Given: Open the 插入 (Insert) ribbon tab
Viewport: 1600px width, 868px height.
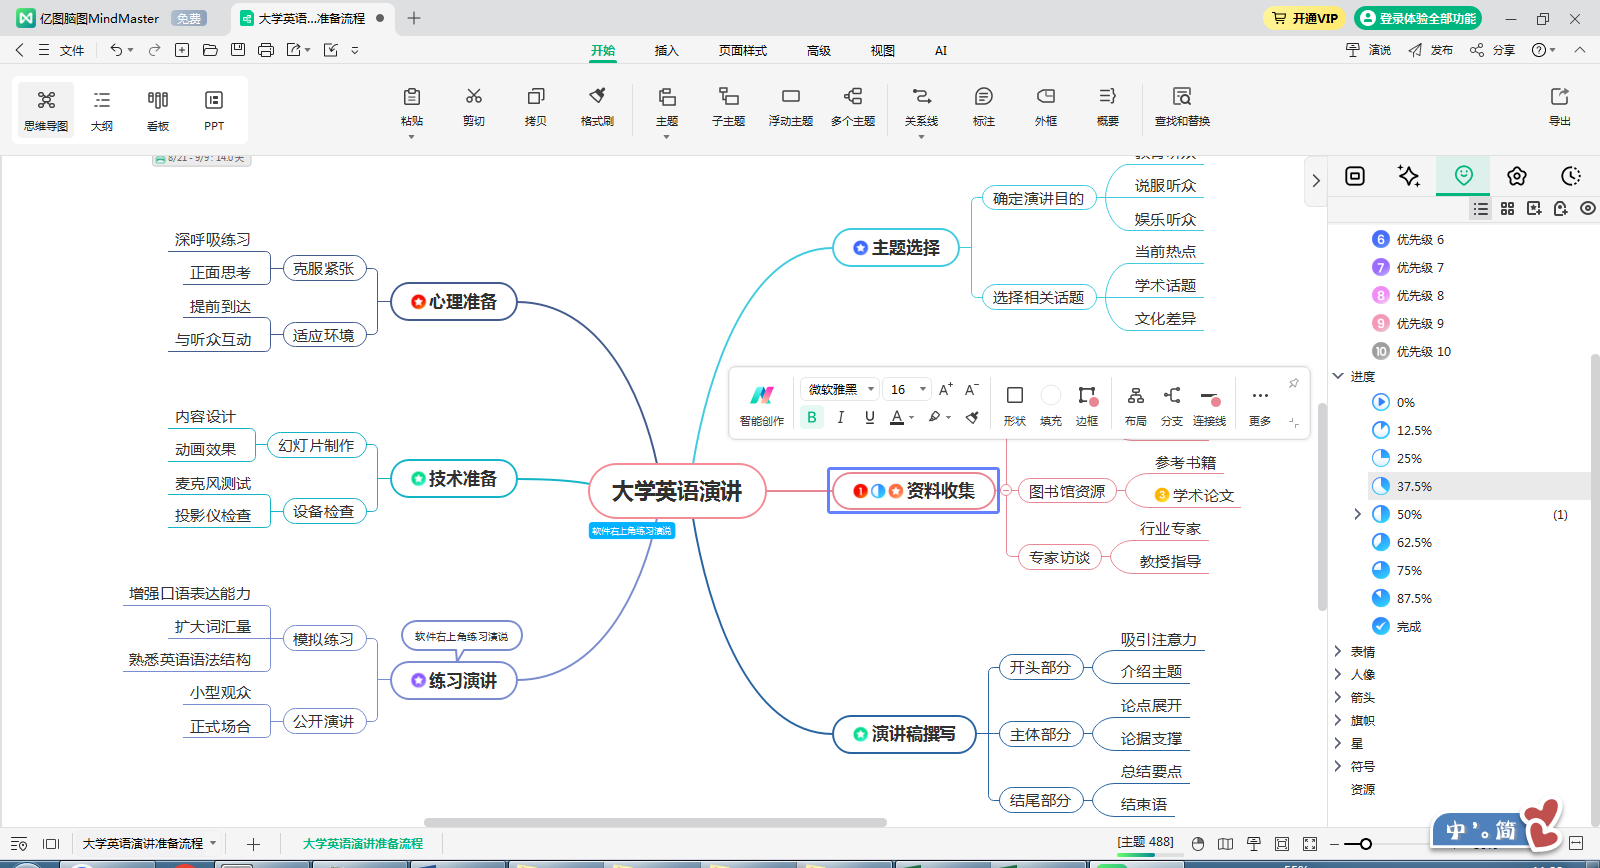Looking at the screenshot, I should (666, 50).
